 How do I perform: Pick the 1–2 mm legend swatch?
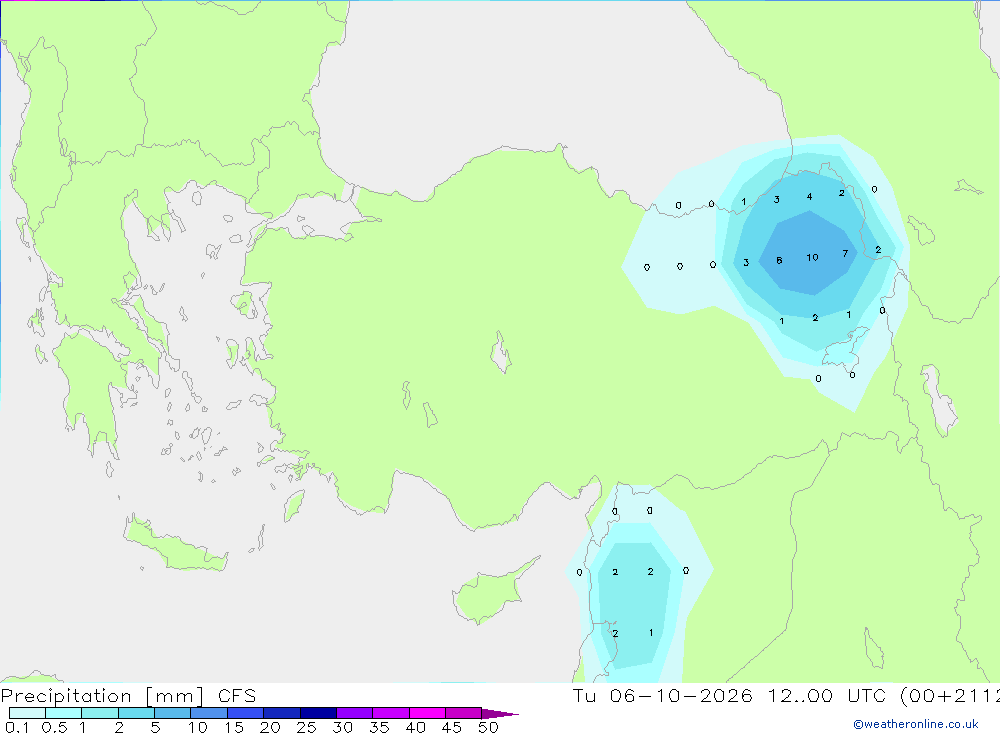click(100, 713)
